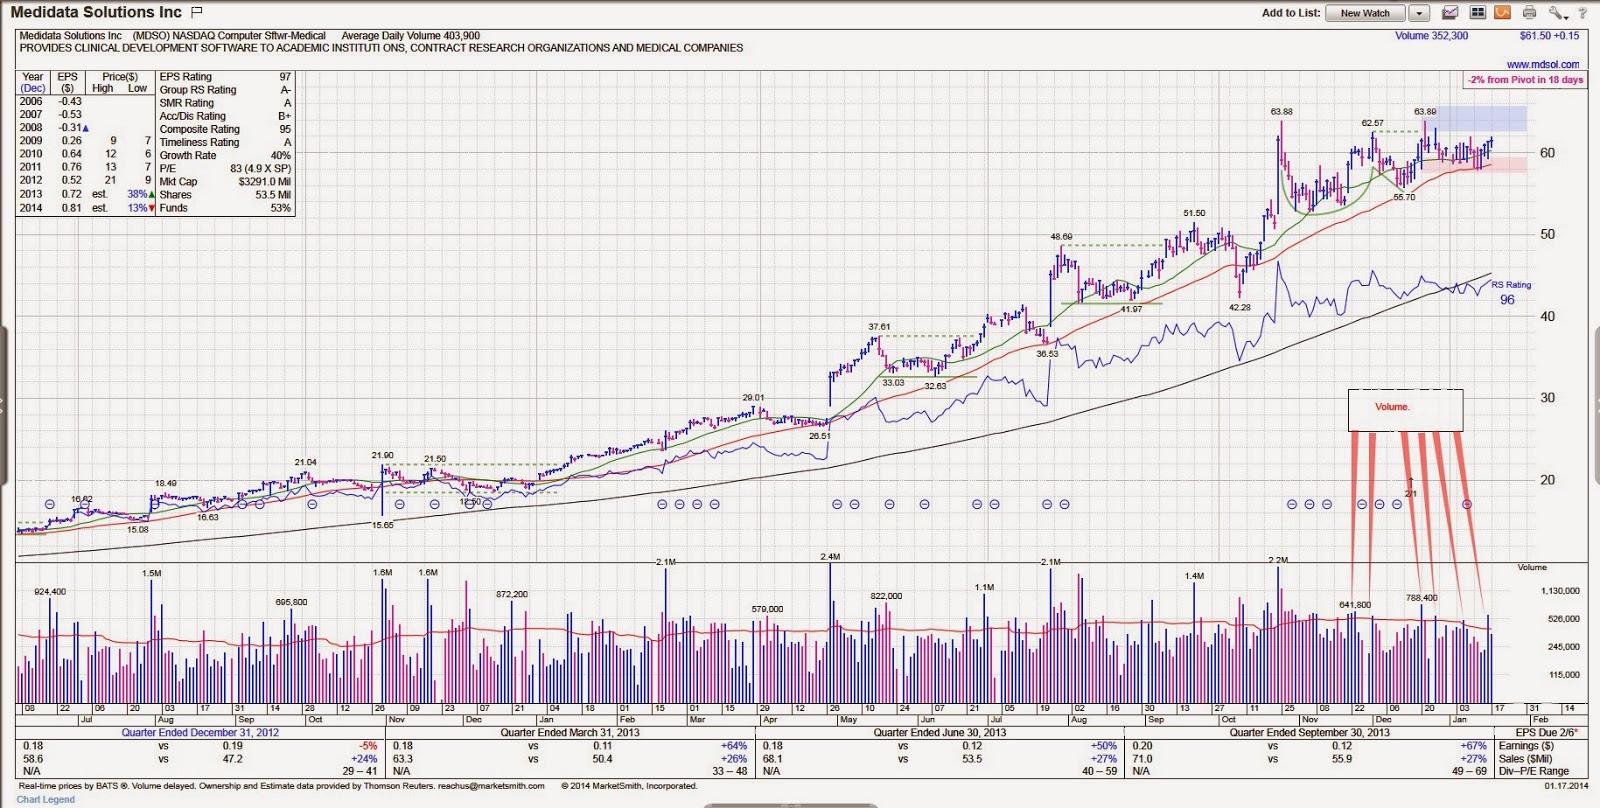Open the line chart view icon
The image size is (1600, 808).
[1450, 13]
